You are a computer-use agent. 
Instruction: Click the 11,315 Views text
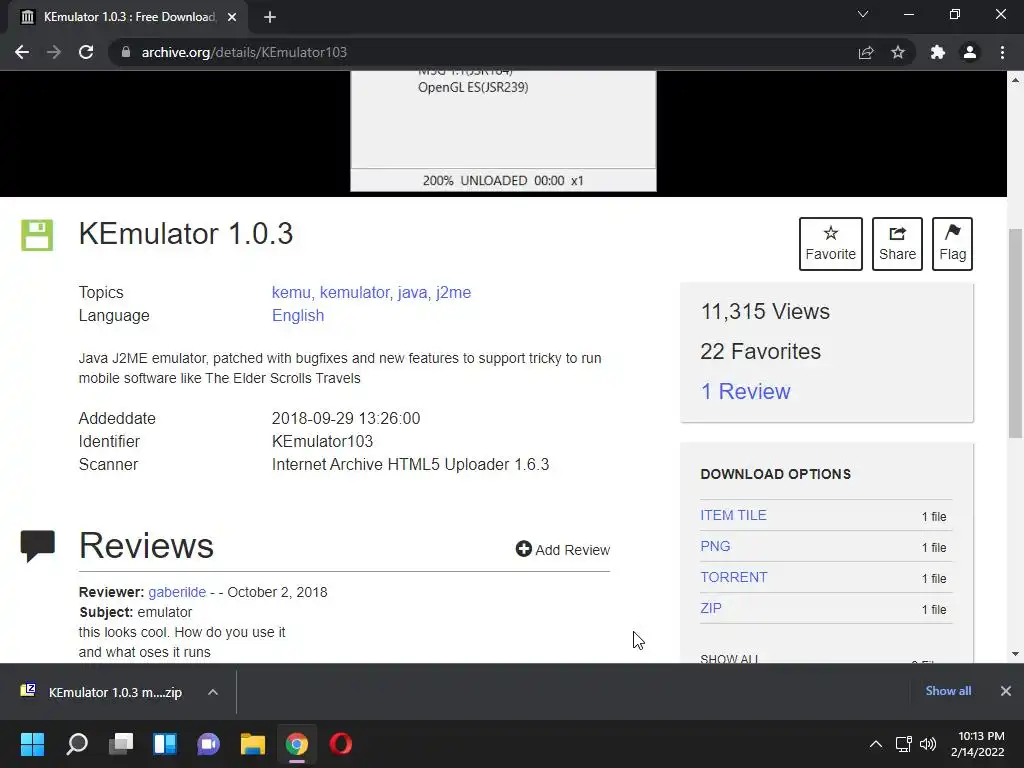765,312
